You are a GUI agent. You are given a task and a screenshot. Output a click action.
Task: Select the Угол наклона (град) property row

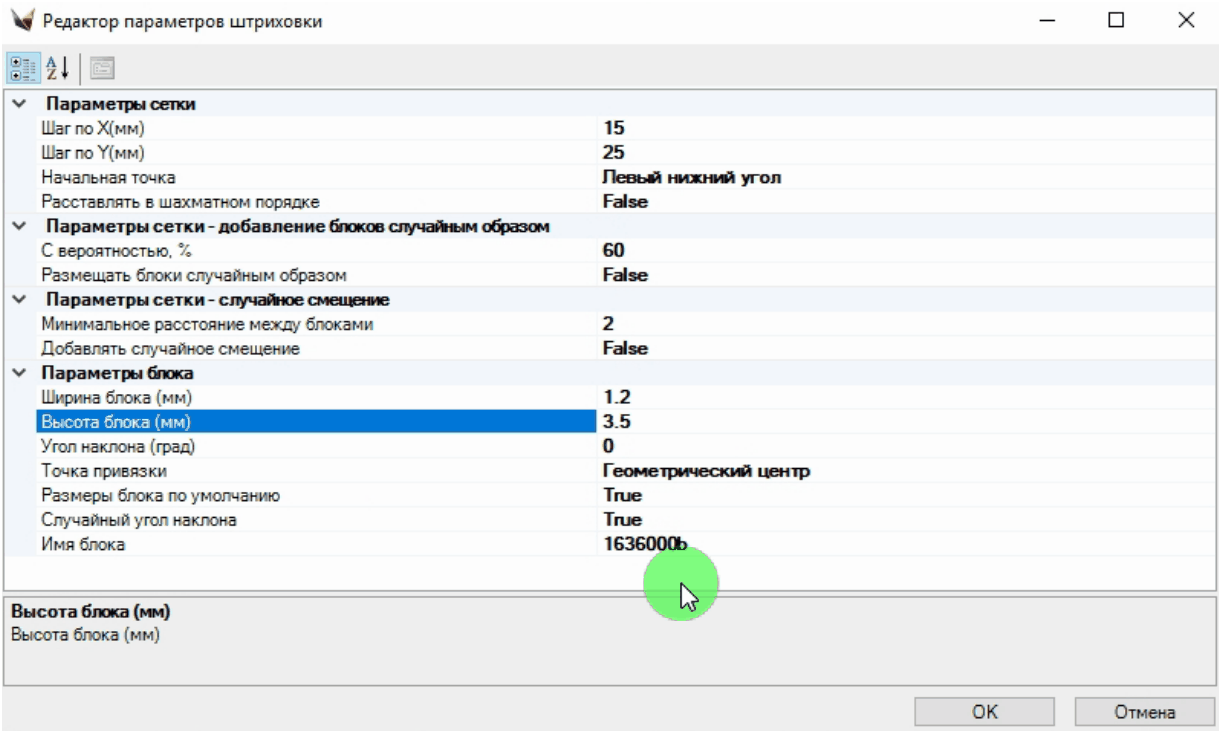click(x=300, y=446)
